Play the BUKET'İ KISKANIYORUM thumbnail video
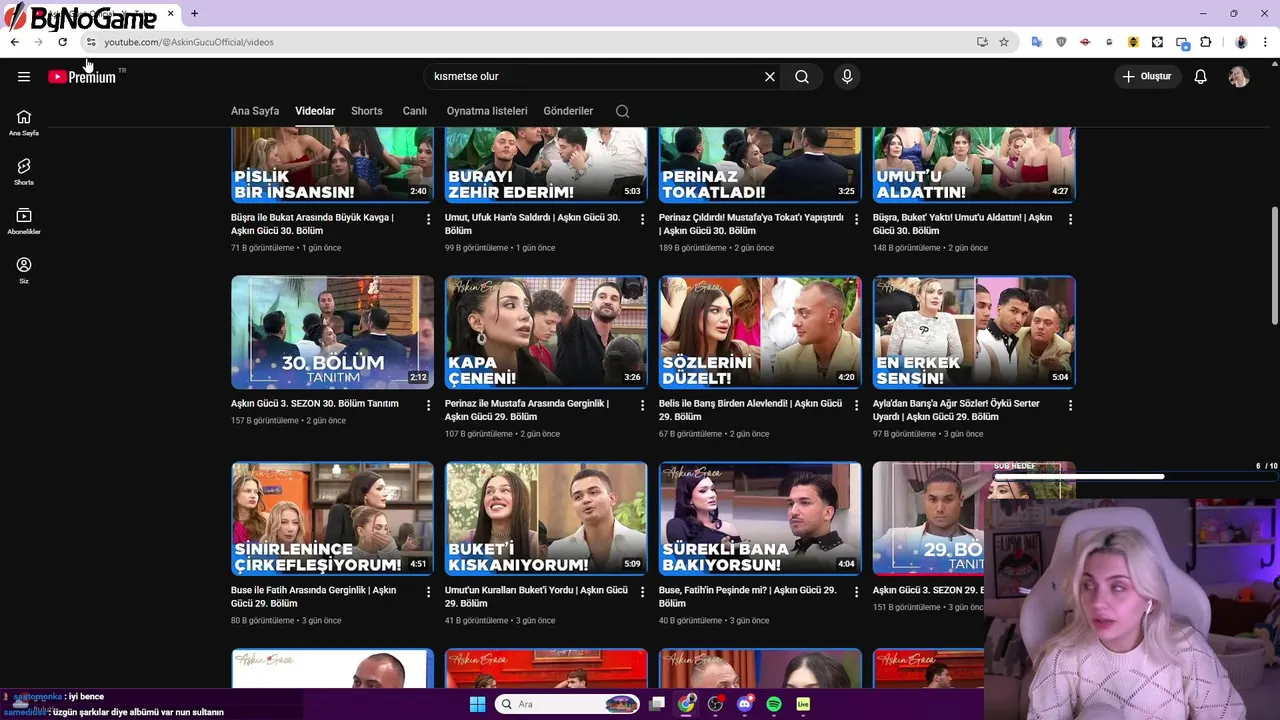This screenshot has width=1280, height=720. tap(546, 519)
